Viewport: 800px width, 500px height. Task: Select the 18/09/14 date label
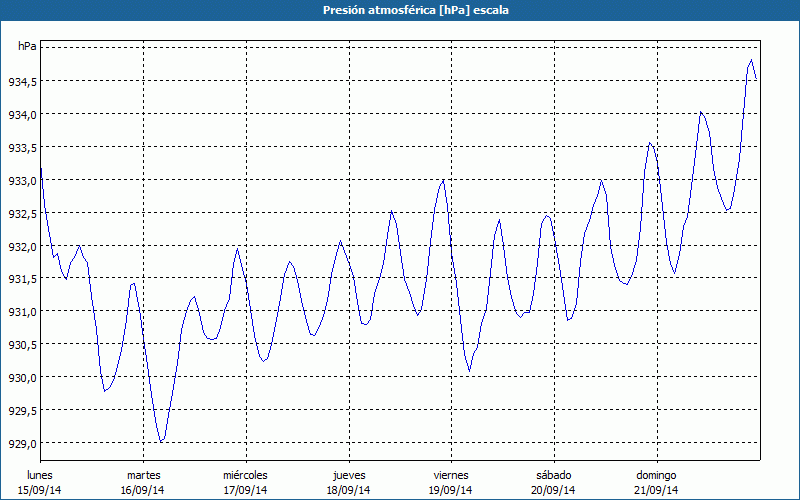point(349,490)
